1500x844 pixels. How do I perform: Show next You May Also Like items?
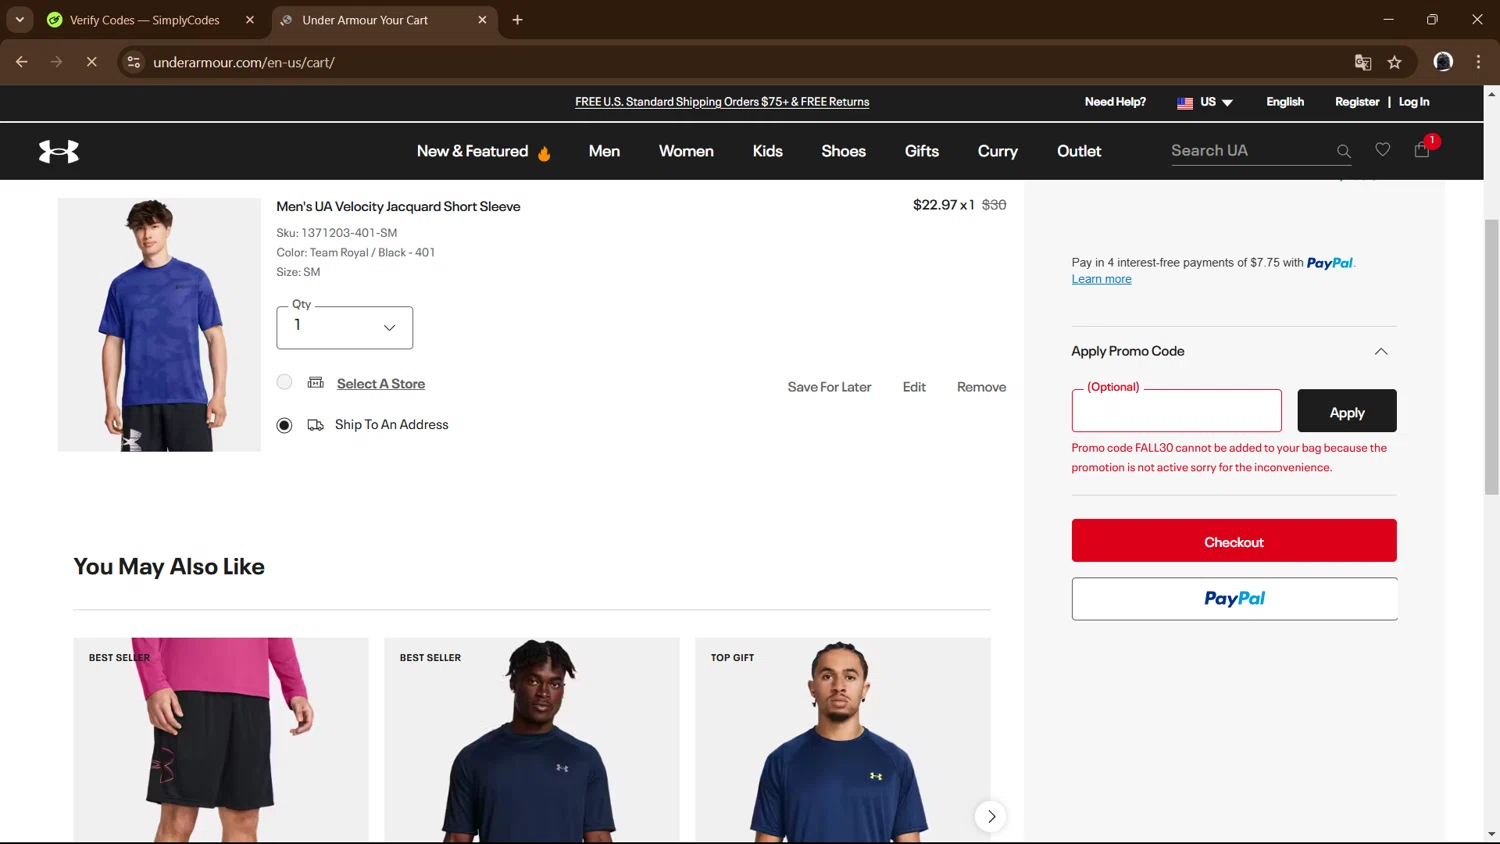click(x=991, y=816)
